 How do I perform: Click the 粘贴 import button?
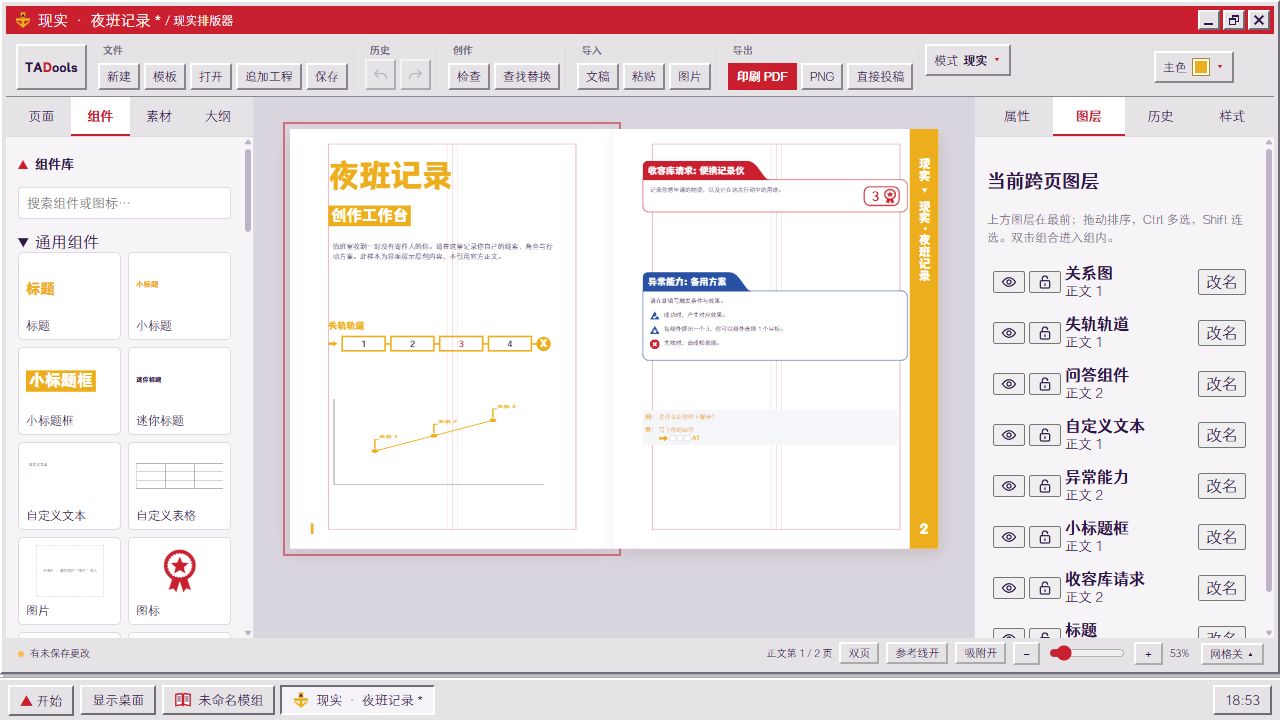(x=643, y=76)
